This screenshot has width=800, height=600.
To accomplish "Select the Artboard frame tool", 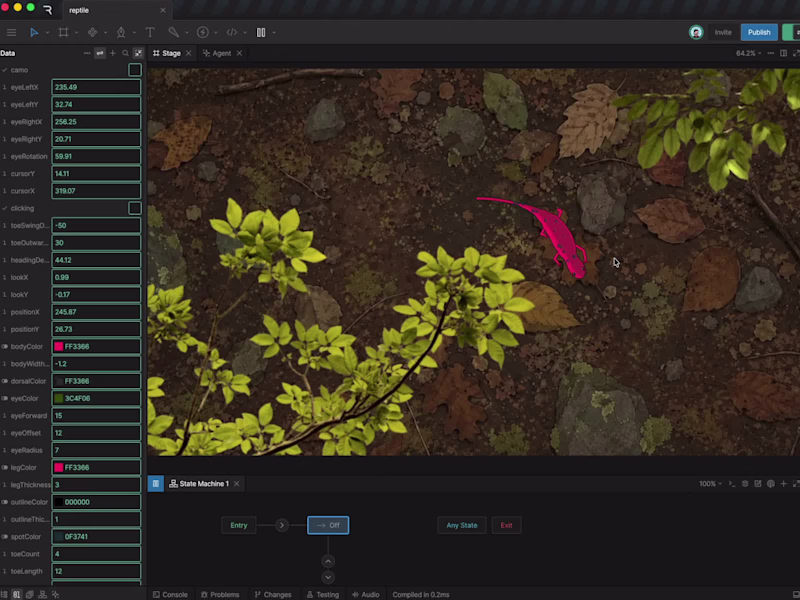I will 63,33.
